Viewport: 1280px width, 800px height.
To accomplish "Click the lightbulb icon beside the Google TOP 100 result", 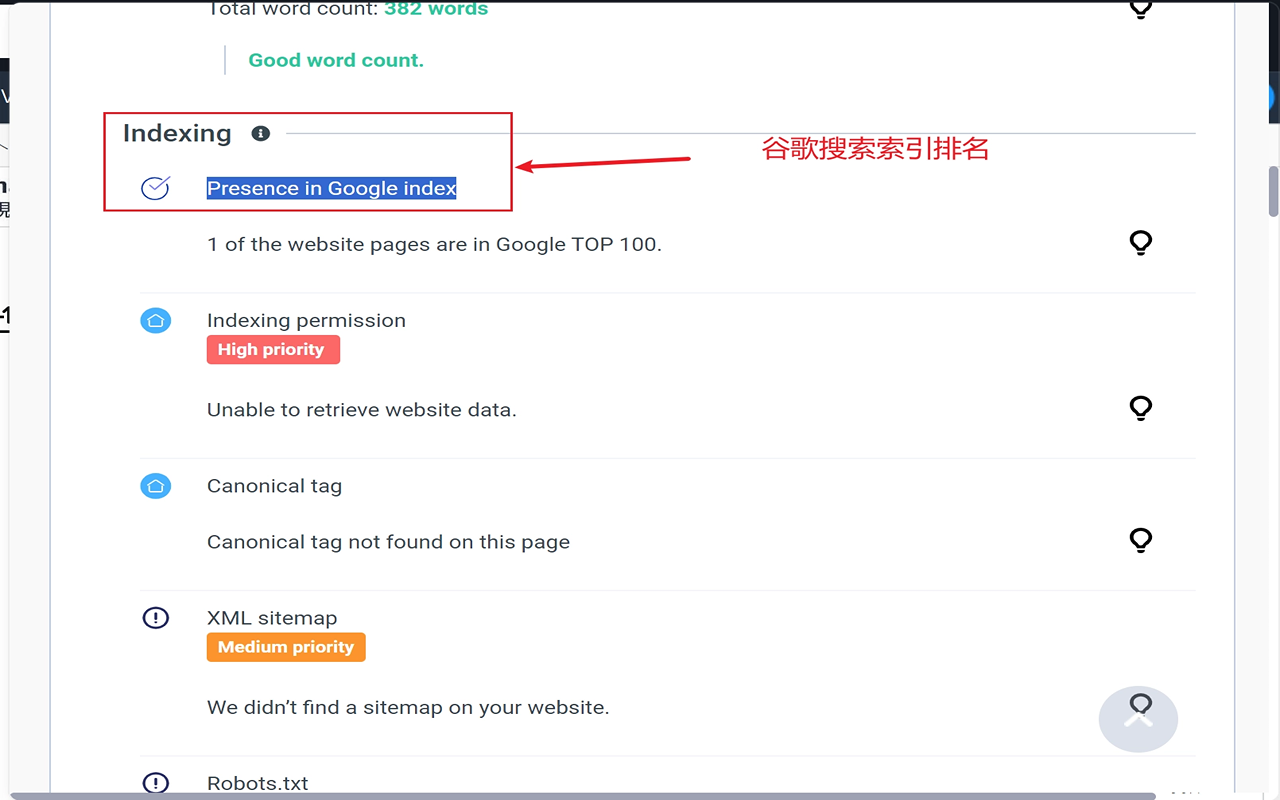I will (x=1140, y=242).
